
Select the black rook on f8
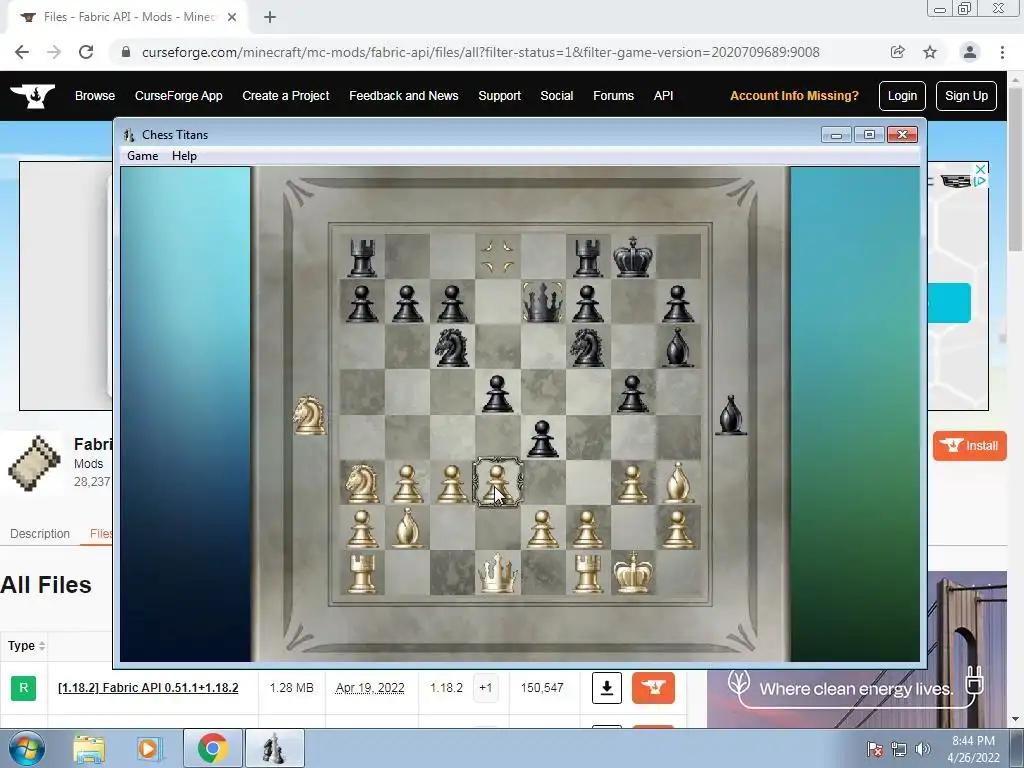click(x=587, y=257)
